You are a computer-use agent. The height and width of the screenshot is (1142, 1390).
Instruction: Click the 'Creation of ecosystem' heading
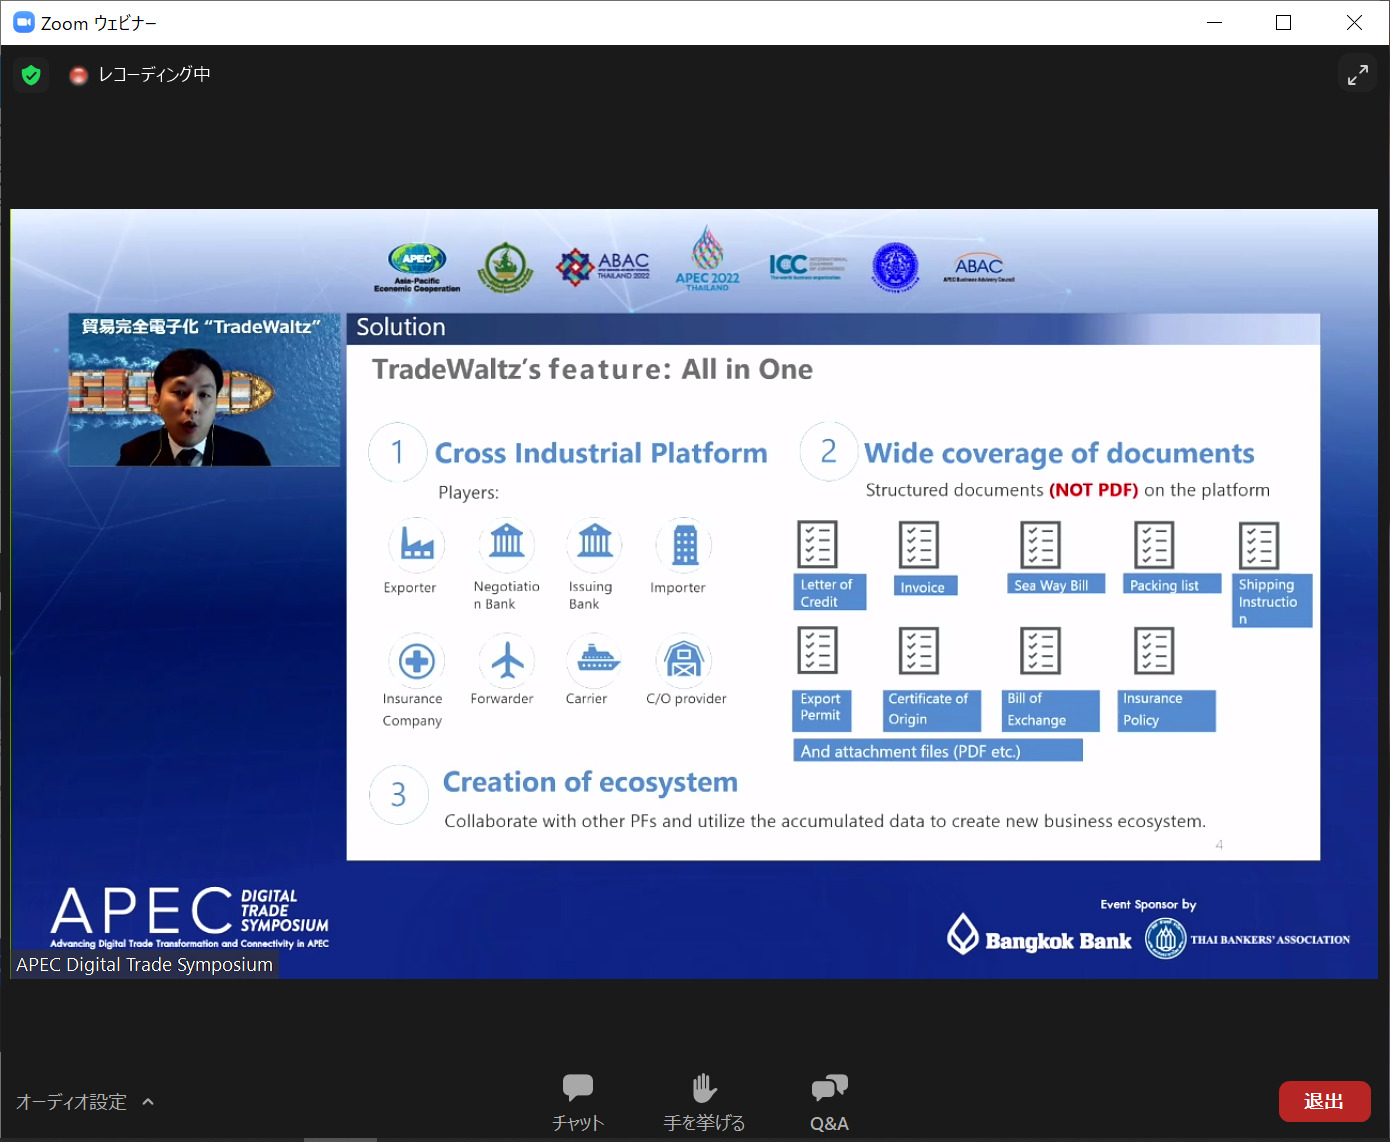point(590,782)
